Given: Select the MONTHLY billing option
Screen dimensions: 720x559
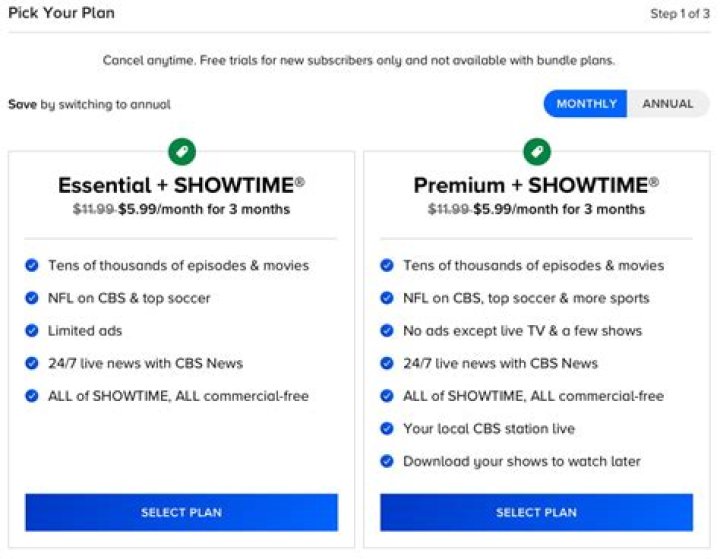Looking at the screenshot, I should point(586,104).
